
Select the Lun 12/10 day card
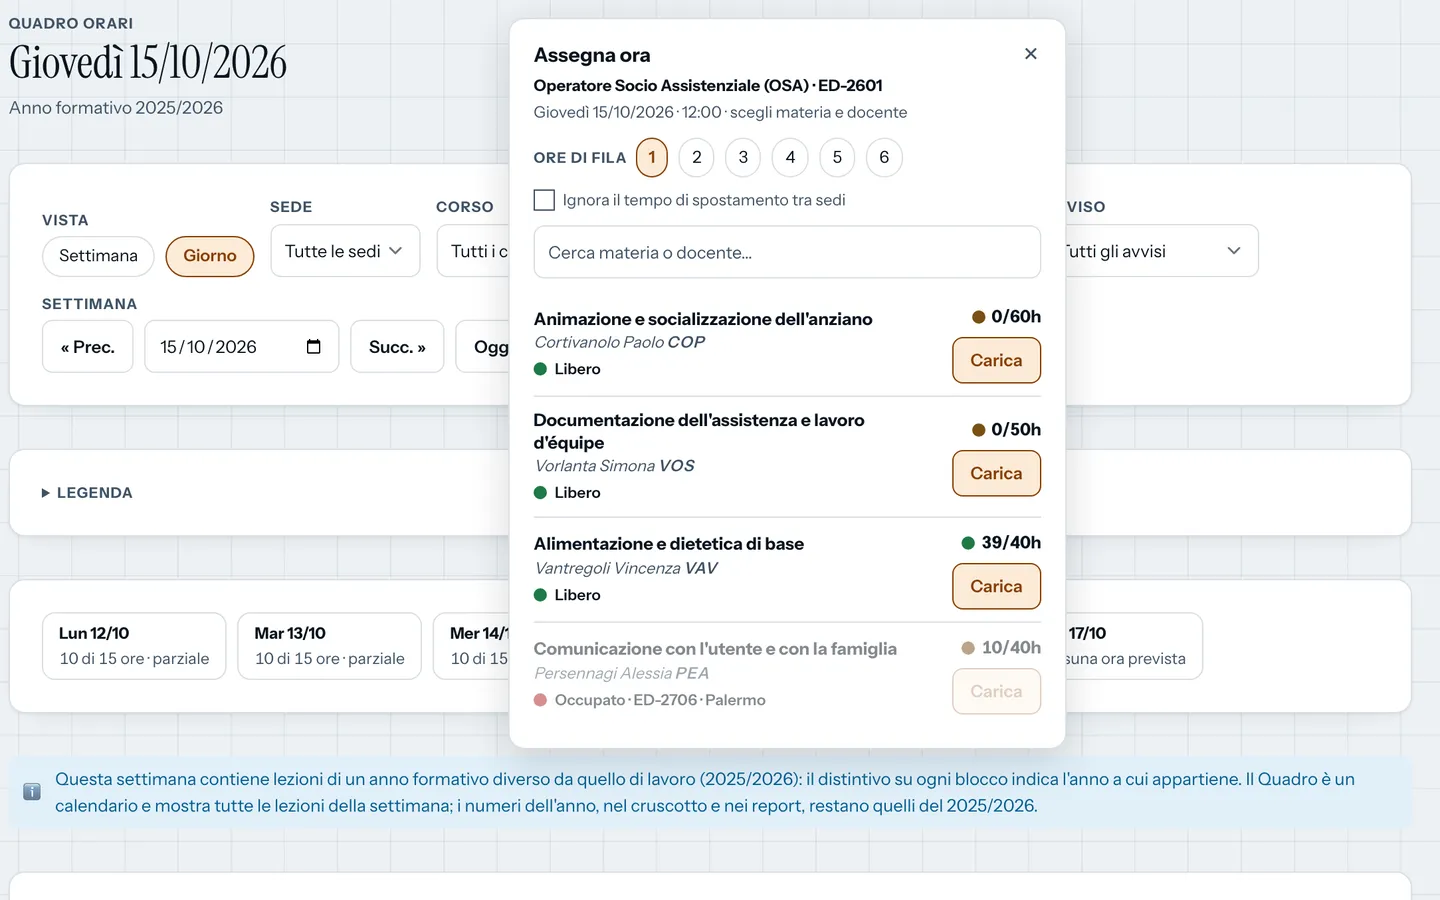[x=134, y=646]
